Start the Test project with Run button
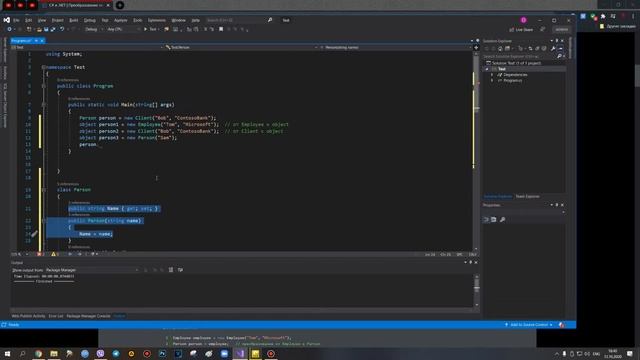Viewport: 640px width, 360px height. point(151,29)
